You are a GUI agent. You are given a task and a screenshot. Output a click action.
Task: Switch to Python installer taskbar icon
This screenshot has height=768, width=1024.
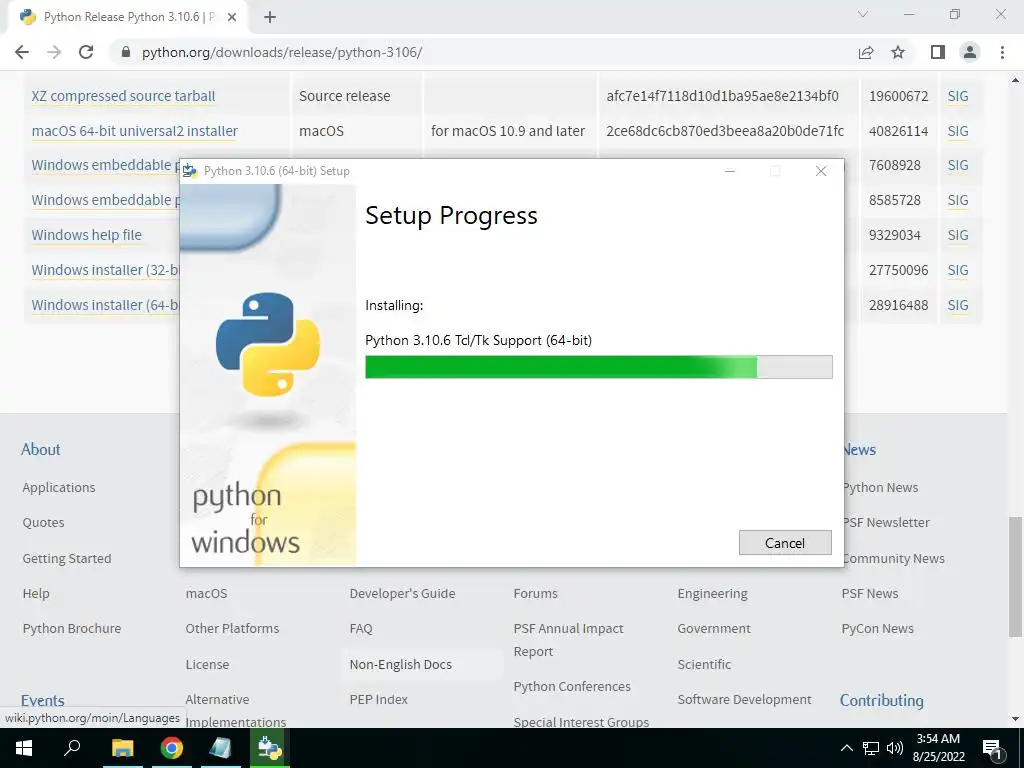(x=270, y=748)
